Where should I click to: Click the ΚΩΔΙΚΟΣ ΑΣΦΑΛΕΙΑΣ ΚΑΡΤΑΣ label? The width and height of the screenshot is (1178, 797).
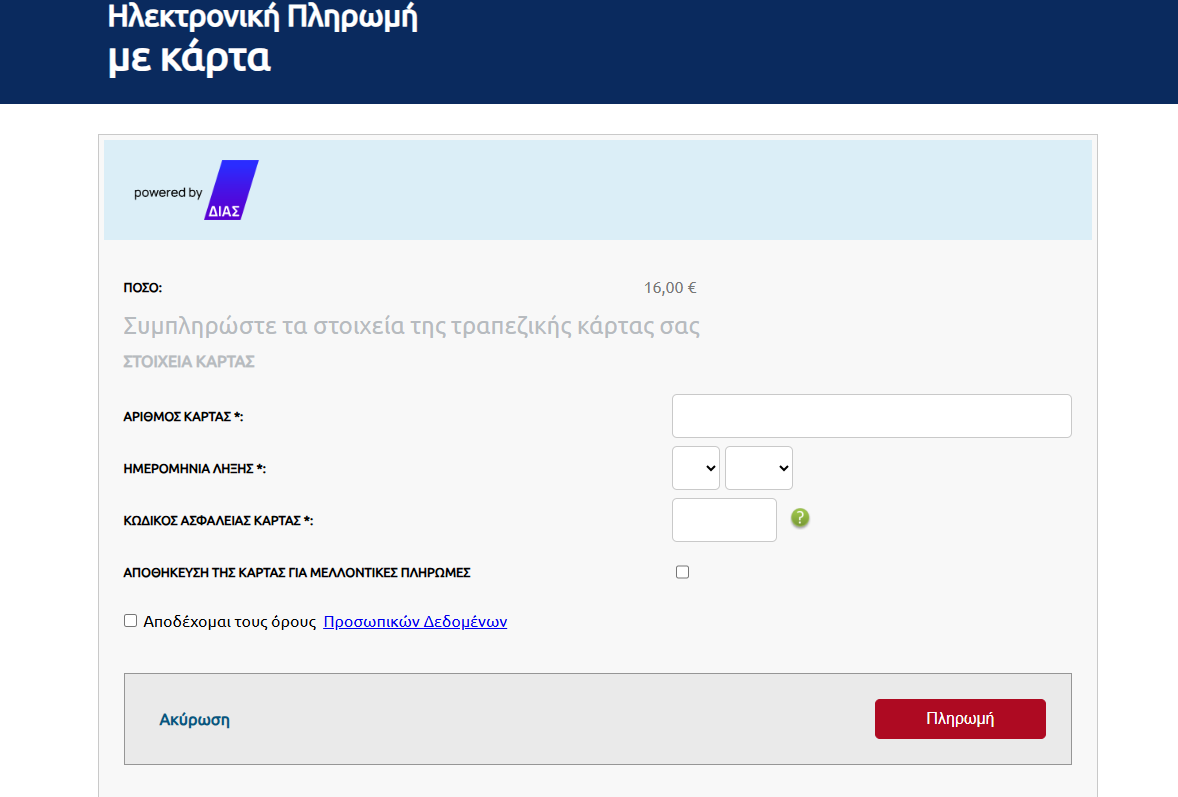(x=218, y=521)
